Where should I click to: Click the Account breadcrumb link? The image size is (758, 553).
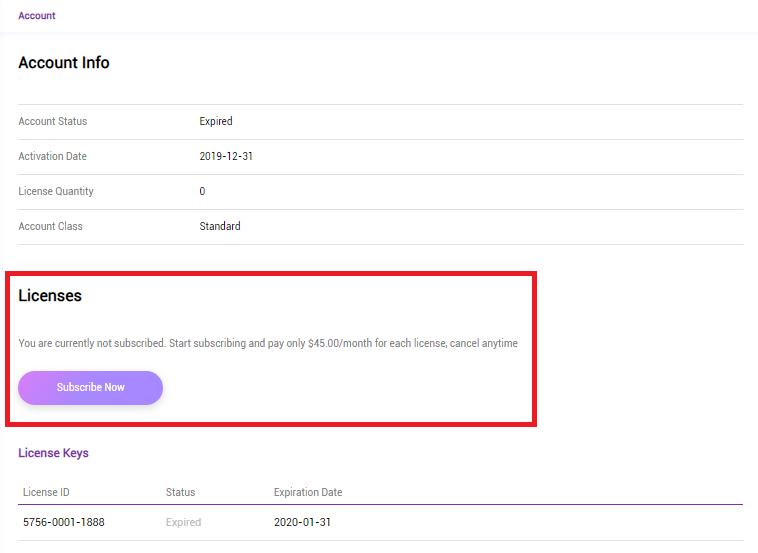tap(37, 16)
